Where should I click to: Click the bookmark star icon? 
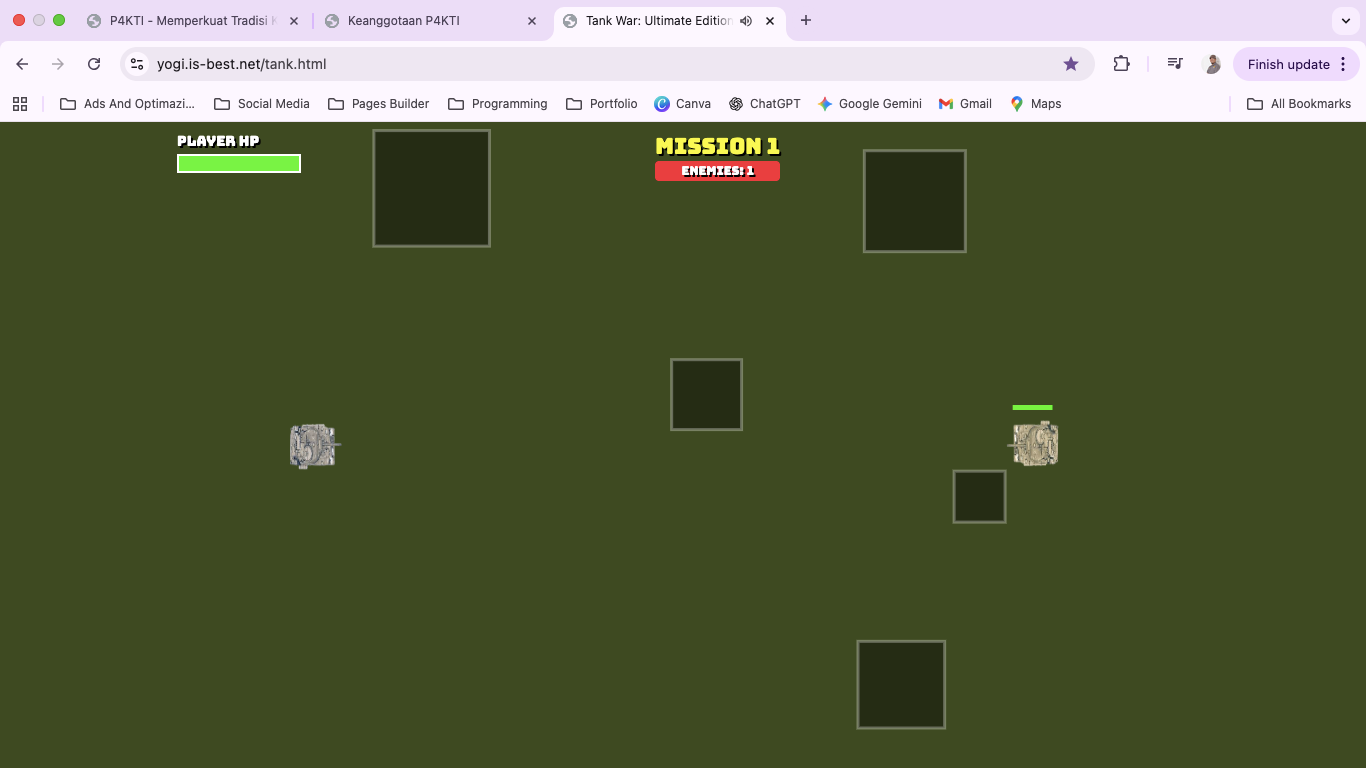[1071, 64]
